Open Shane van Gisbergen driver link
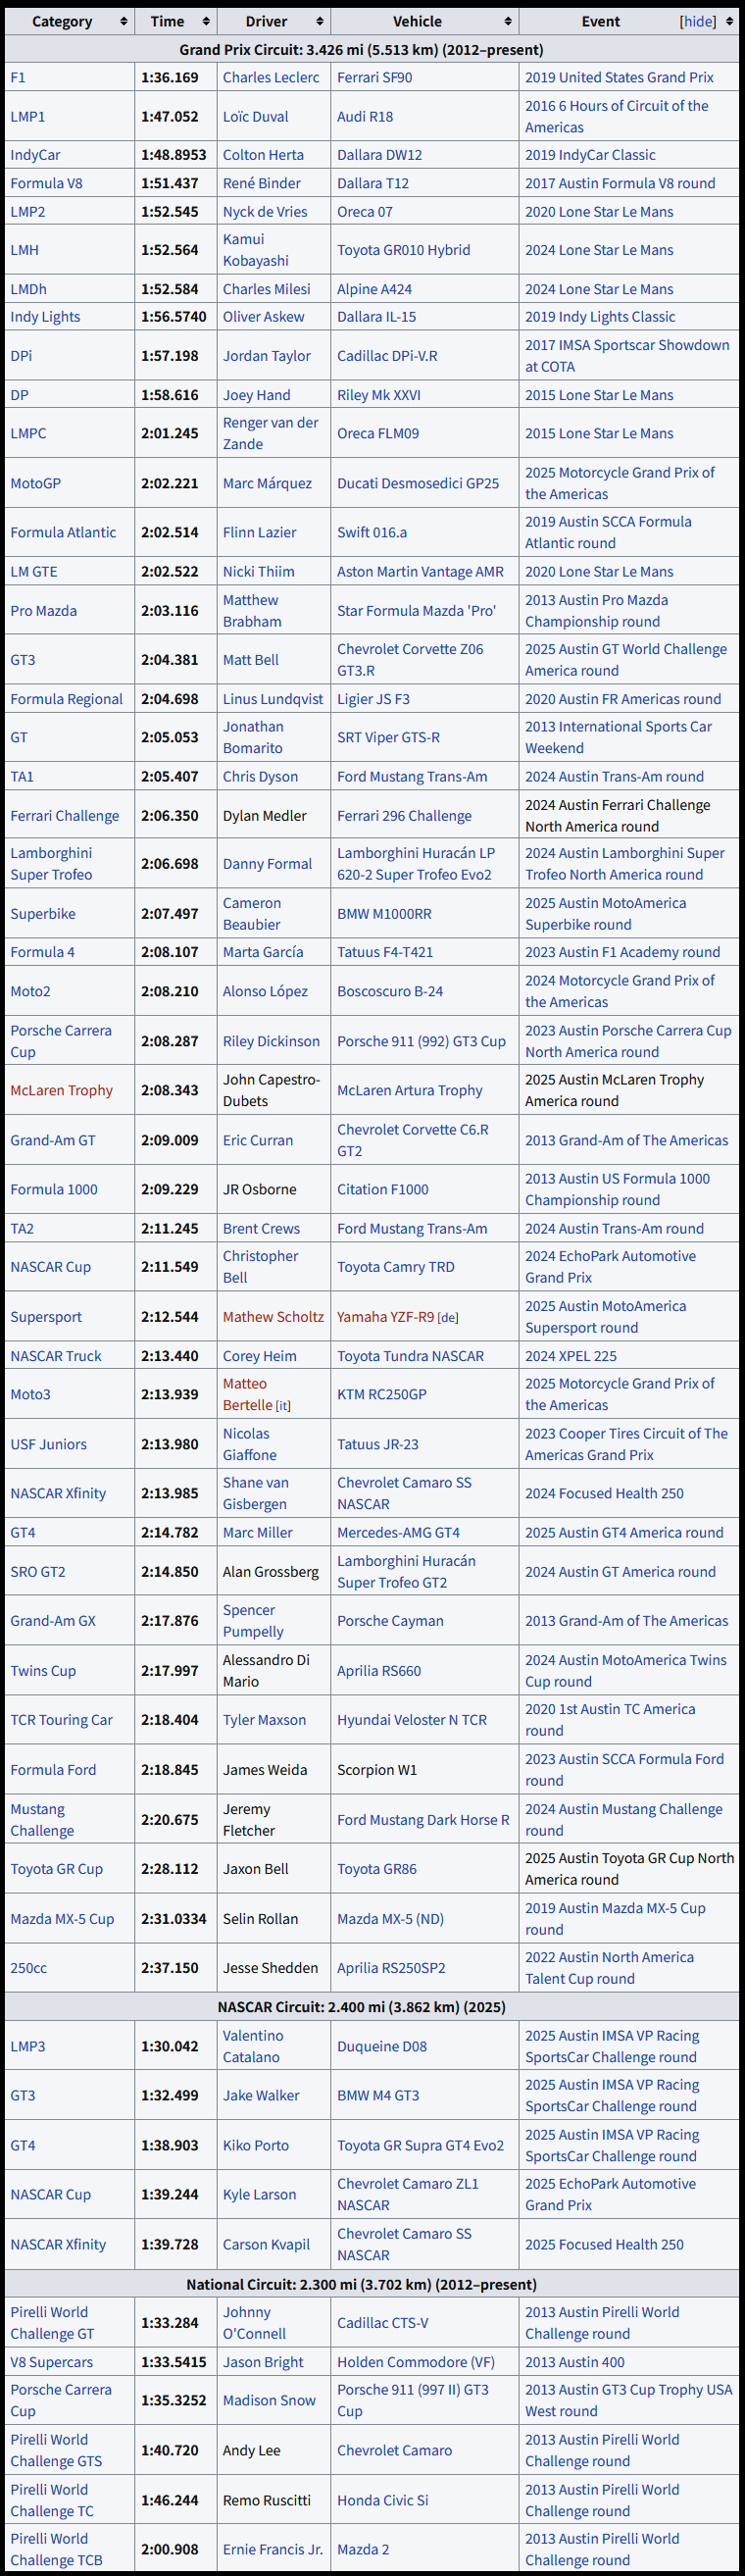 (x=255, y=1494)
